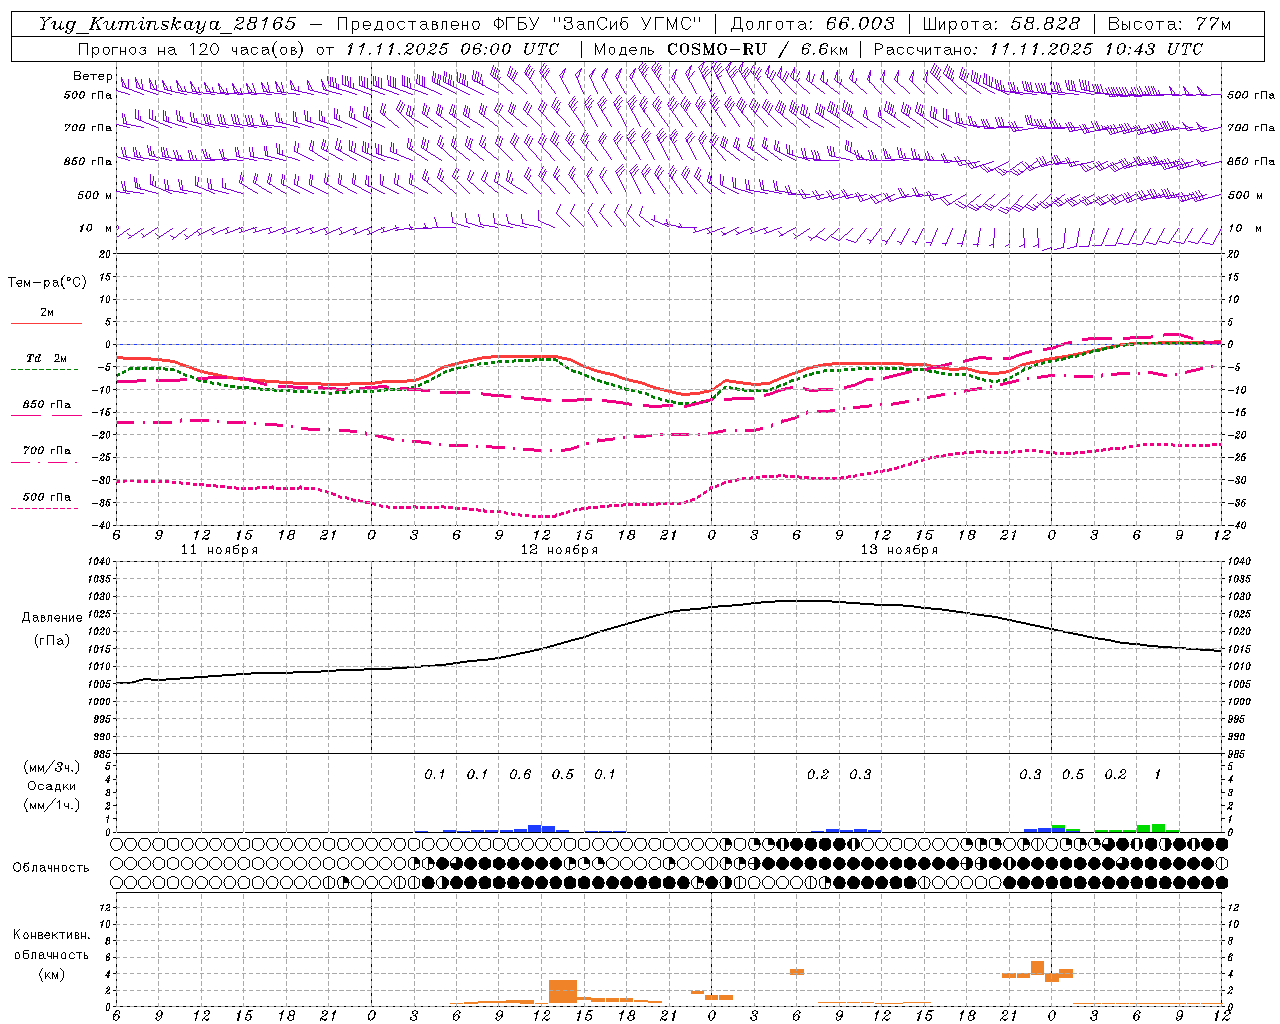1280x1024 pixels.
Task: Click the Давление pressure panel label
Action: [52, 618]
